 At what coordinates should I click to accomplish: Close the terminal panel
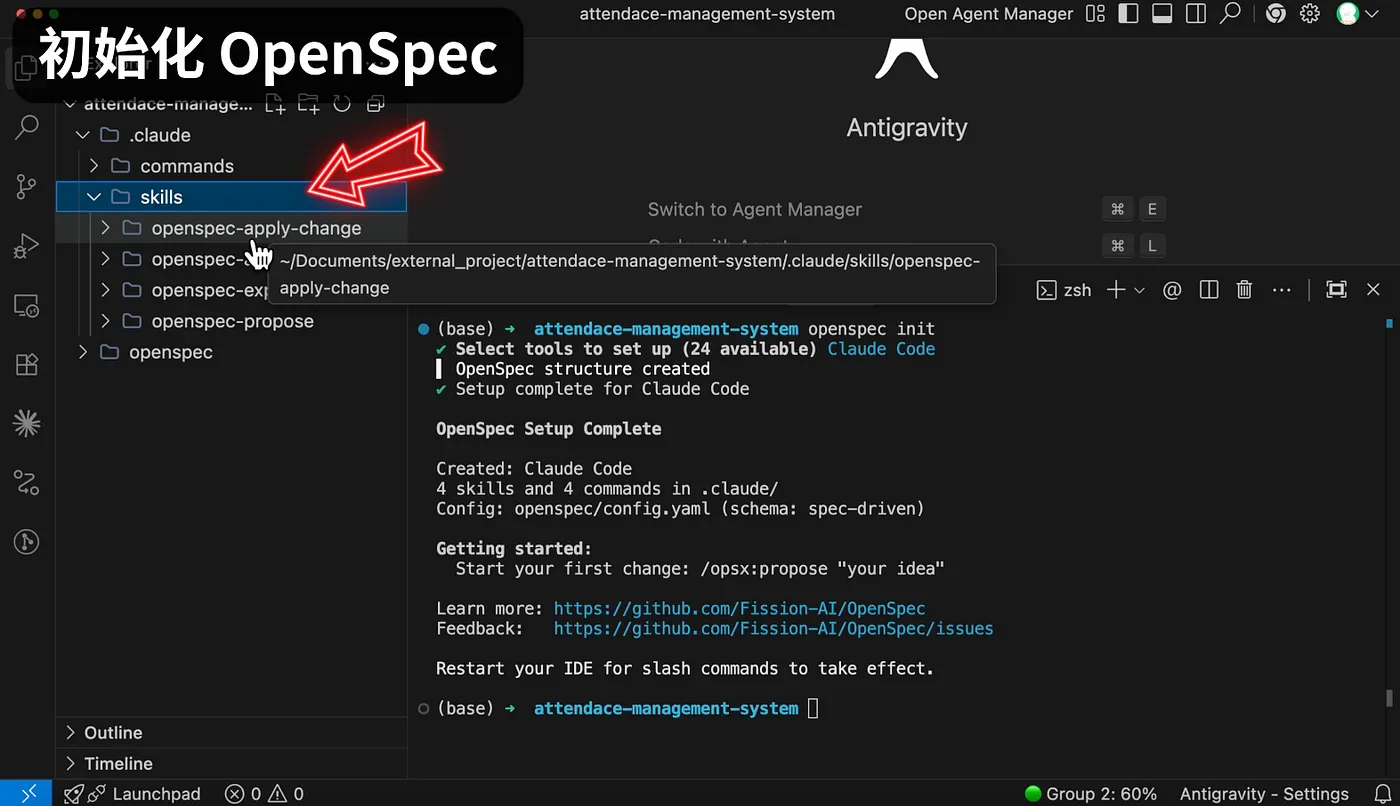pos(1373,290)
